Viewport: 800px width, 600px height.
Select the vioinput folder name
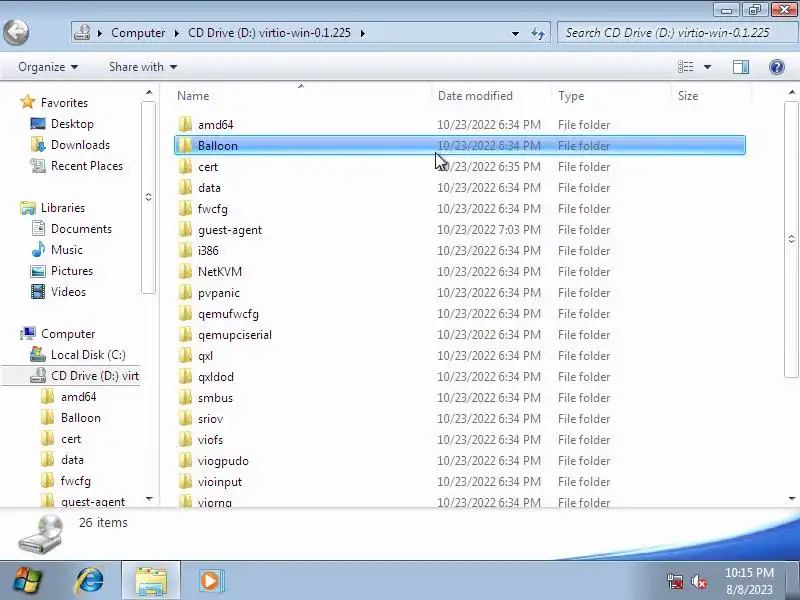coord(220,482)
